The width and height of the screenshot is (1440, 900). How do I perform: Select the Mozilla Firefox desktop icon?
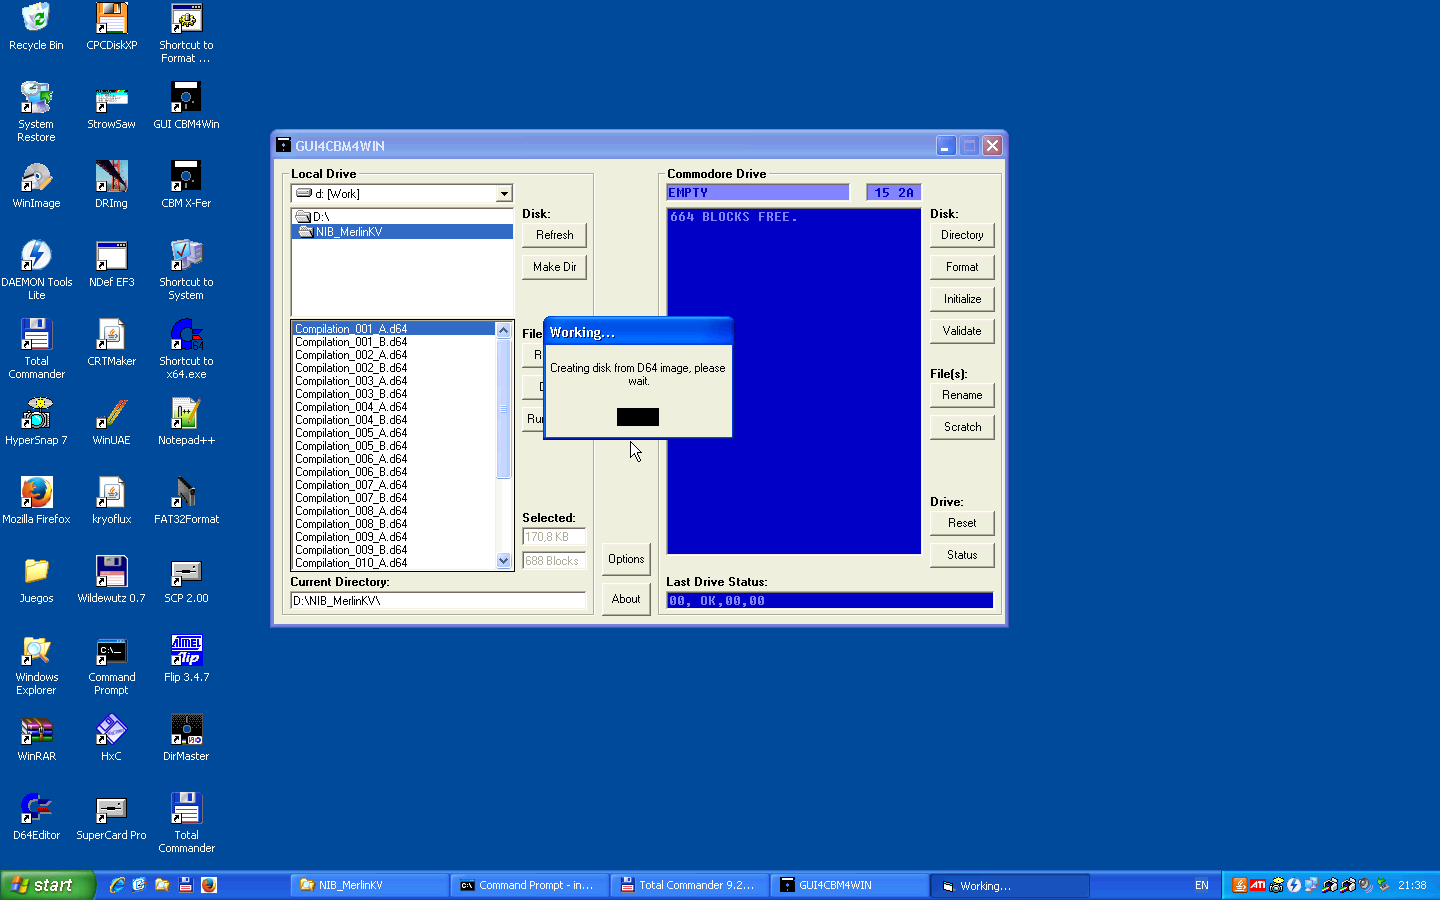36,501
